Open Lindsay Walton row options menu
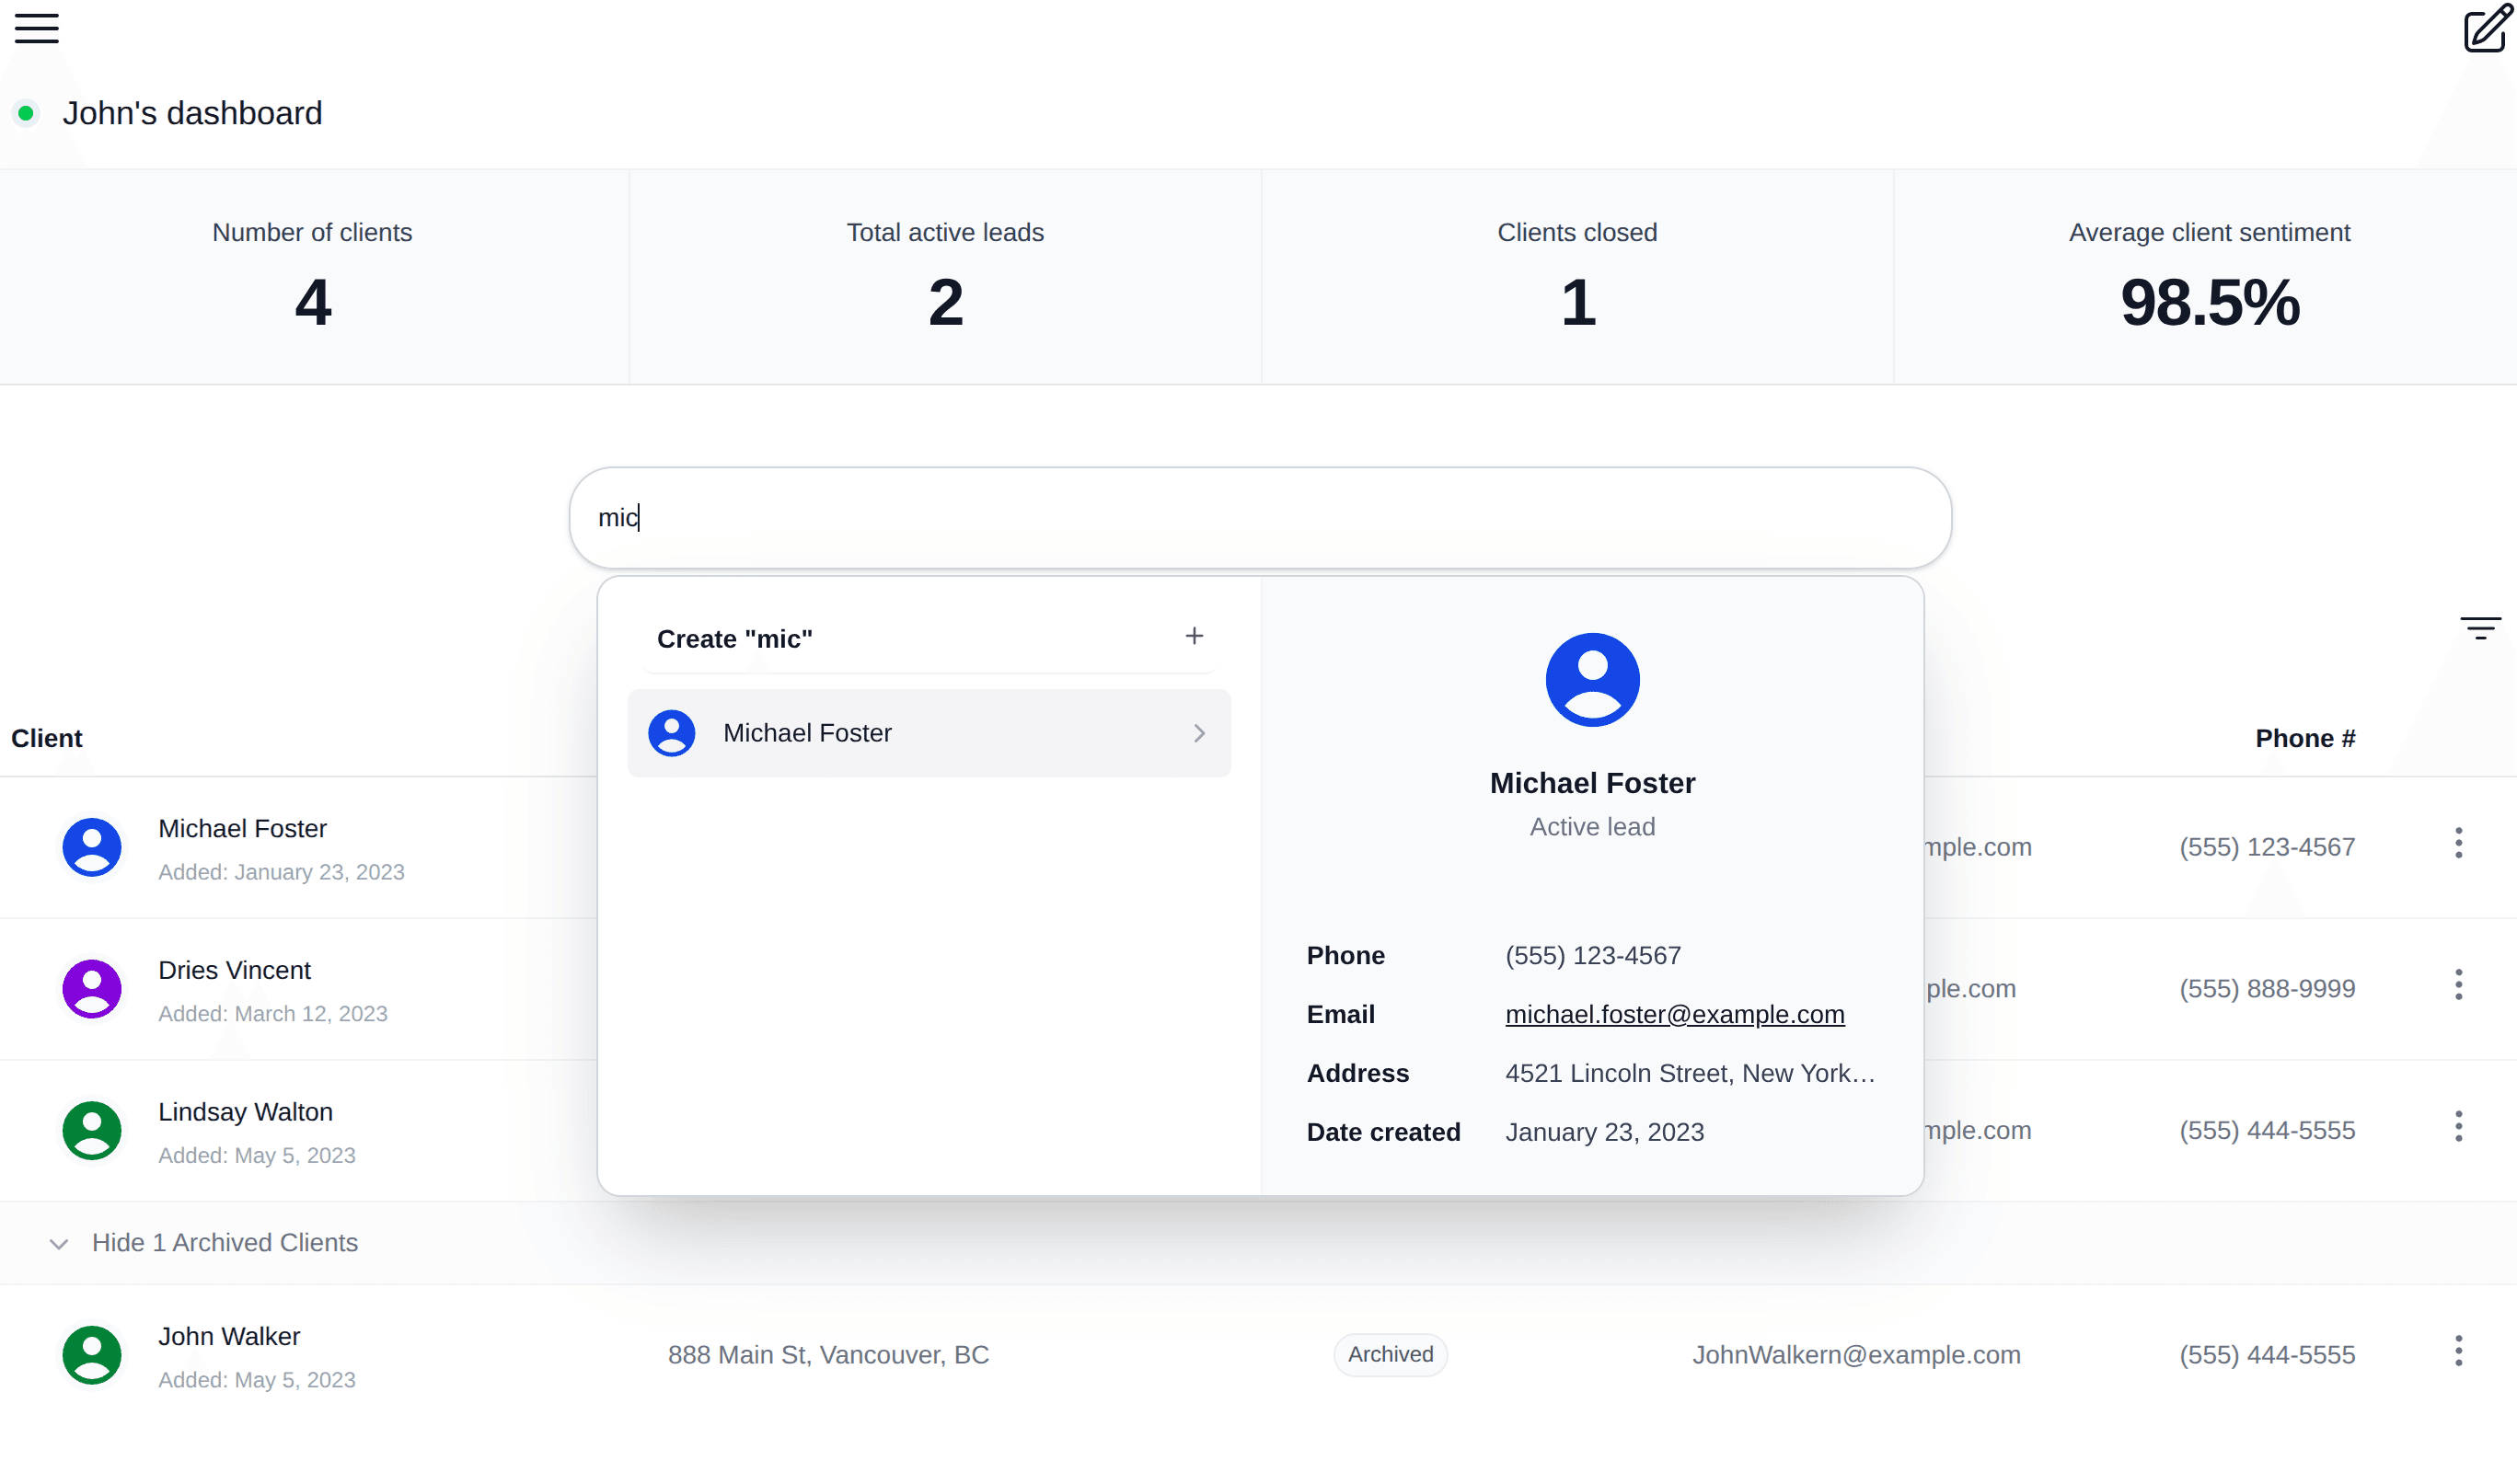This screenshot has width=2517, height=1484. pos(2458,1127)
